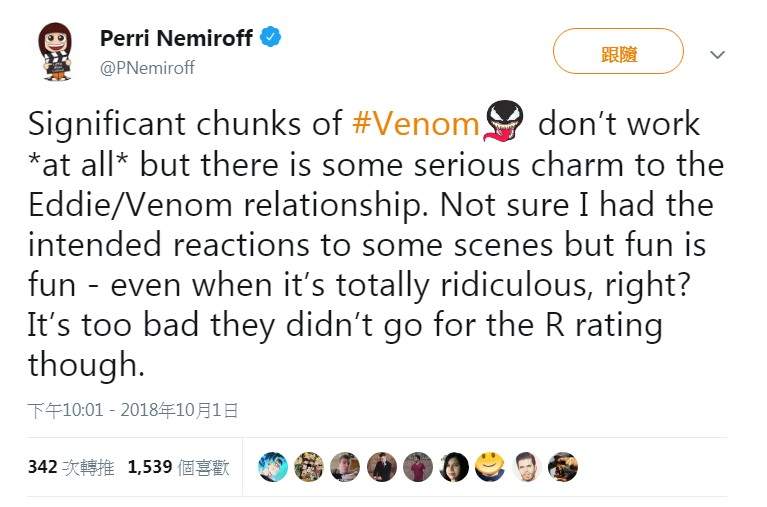Open the third liker avatar in the row
The height and width of the screenshot is (507, 767).
344,466
